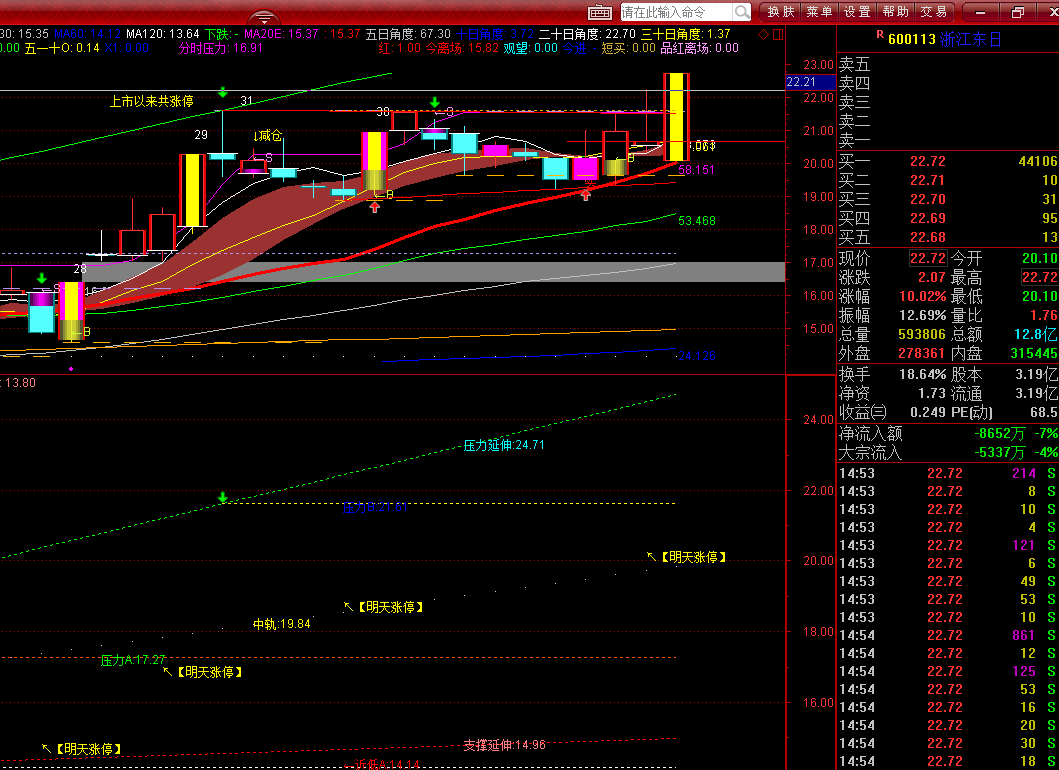Click the red diamond icon above chart
This screenshot has width=1059, height=770.
tap(763, 34)
